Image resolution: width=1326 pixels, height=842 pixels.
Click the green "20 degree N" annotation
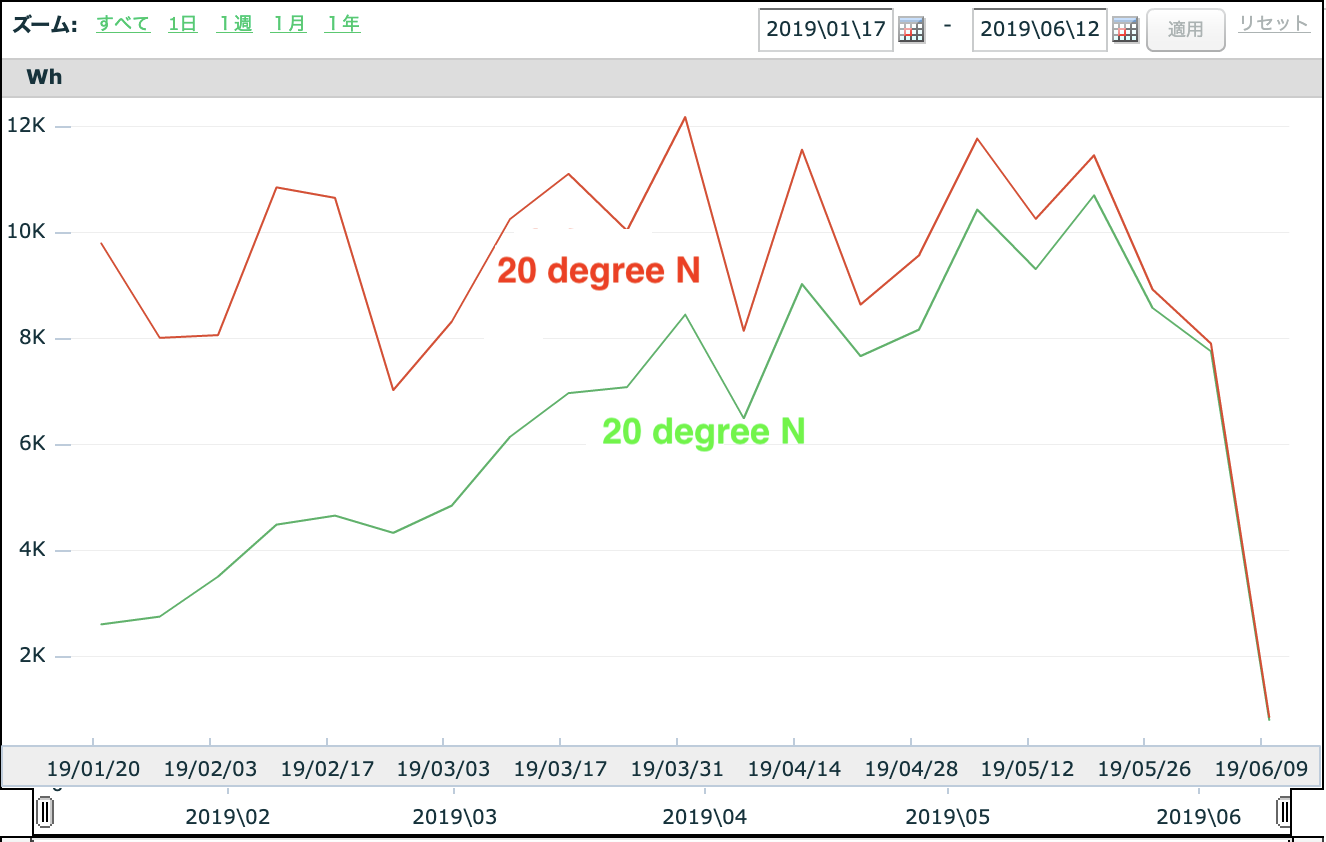click(703, 431)
